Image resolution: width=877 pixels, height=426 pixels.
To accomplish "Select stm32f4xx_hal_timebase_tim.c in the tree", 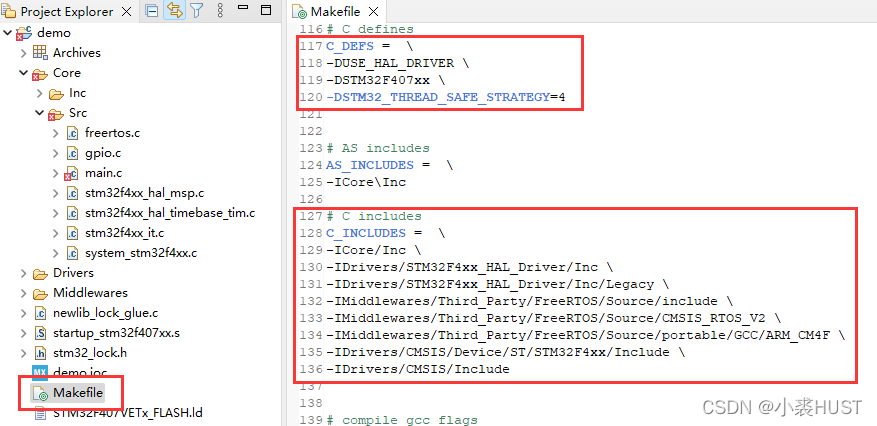I will (170, 213).
